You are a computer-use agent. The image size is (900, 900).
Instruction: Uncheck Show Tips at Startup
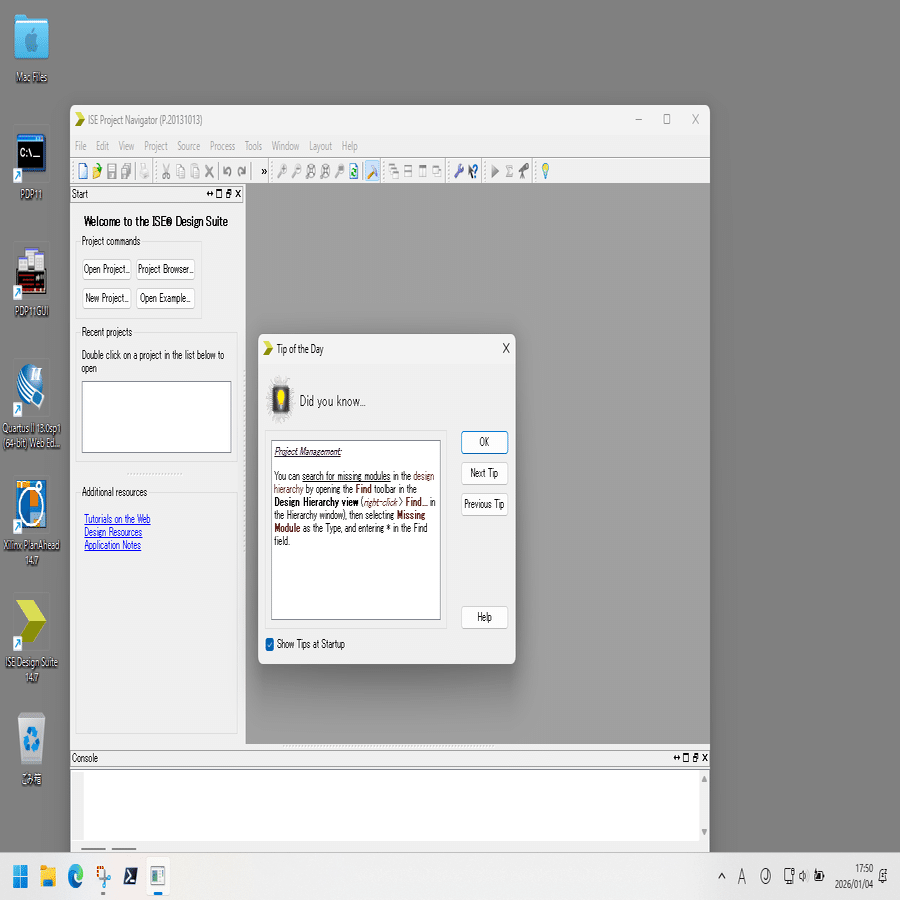(270, 644)
